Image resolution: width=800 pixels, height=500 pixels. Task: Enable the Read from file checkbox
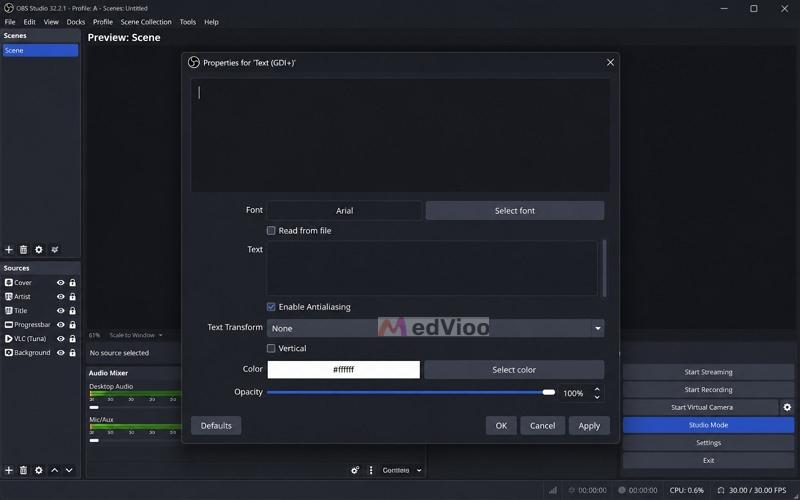coord(271,231)
